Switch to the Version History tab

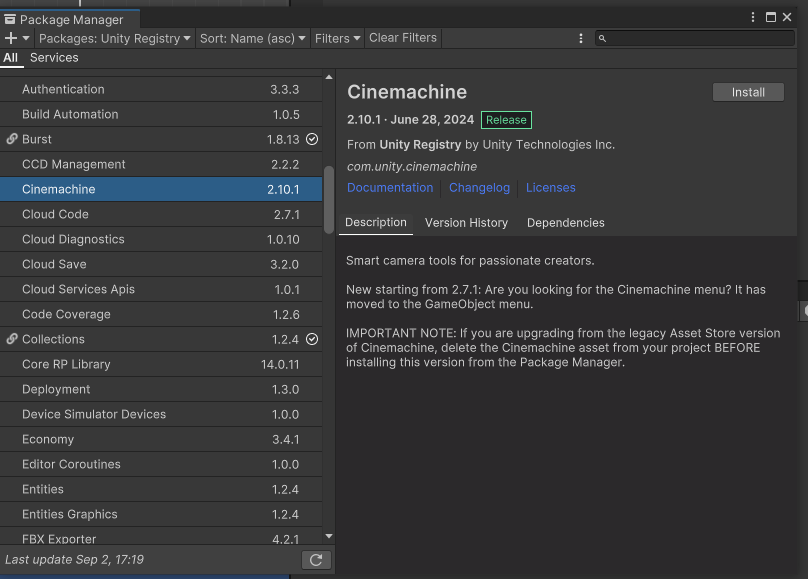pyautogui.click(x=466, y=223)
